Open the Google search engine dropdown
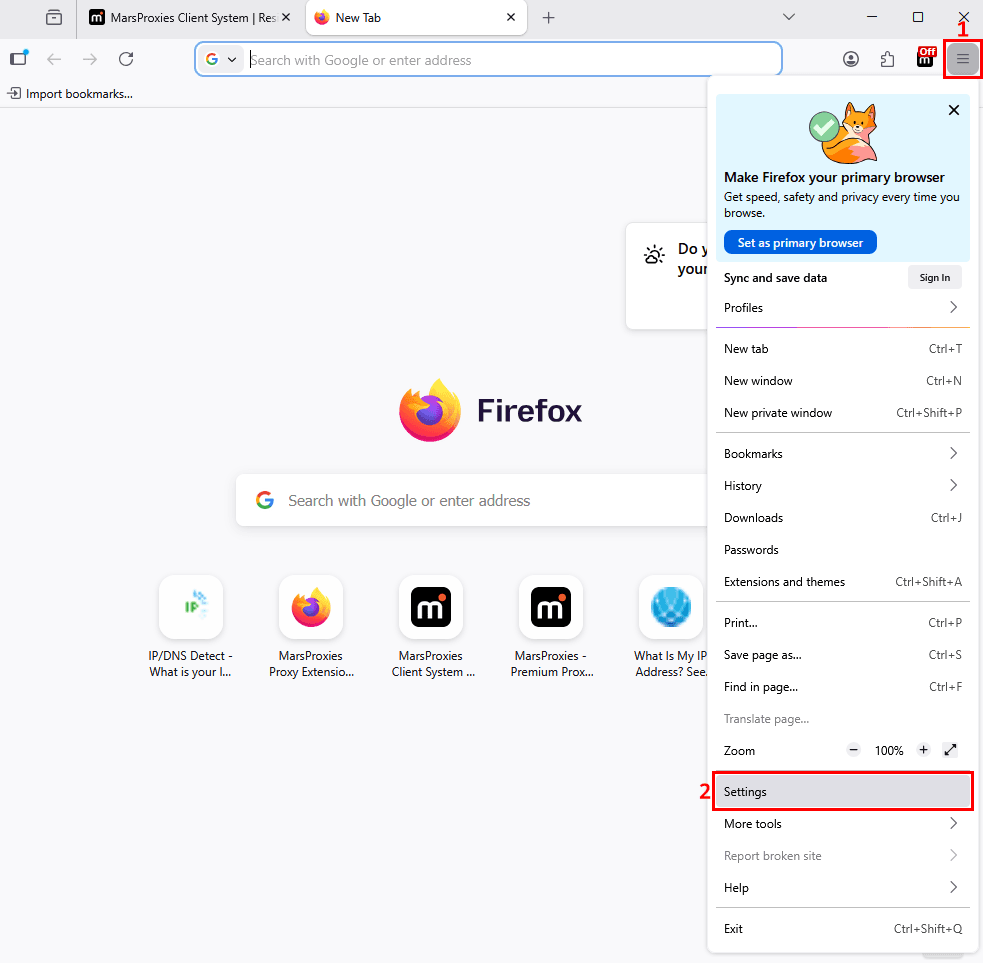The width and height of the screenshot is (983, 963). 221,60
